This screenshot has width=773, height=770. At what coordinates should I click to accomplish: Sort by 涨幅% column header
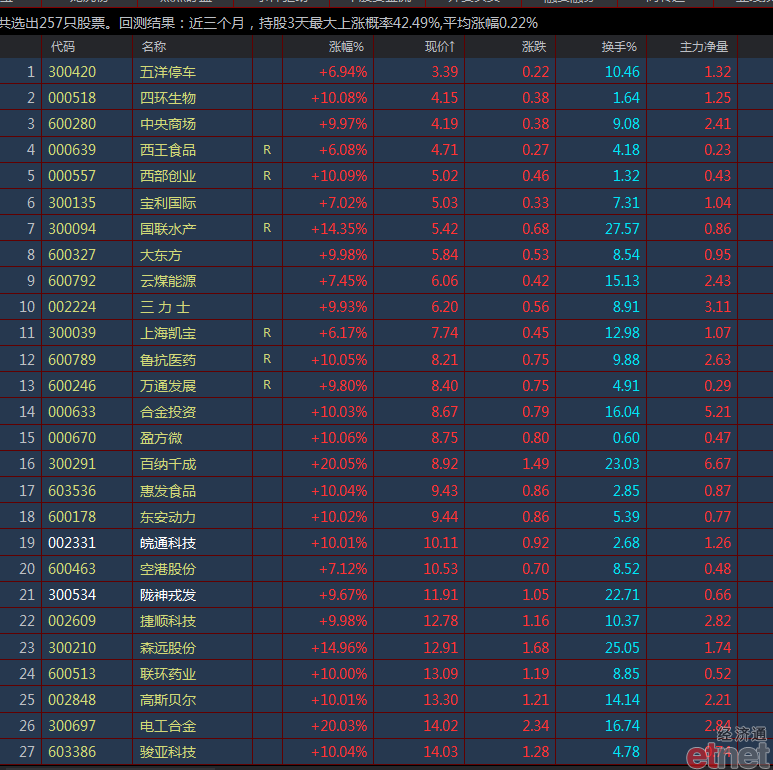347,47
